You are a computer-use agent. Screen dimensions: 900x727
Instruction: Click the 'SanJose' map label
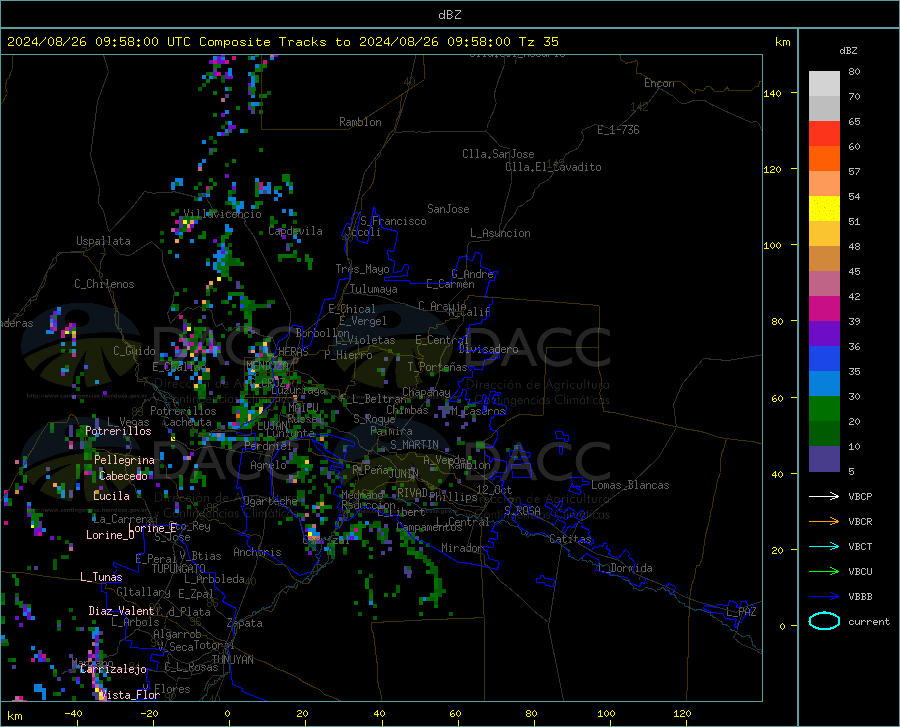[448, 209]
